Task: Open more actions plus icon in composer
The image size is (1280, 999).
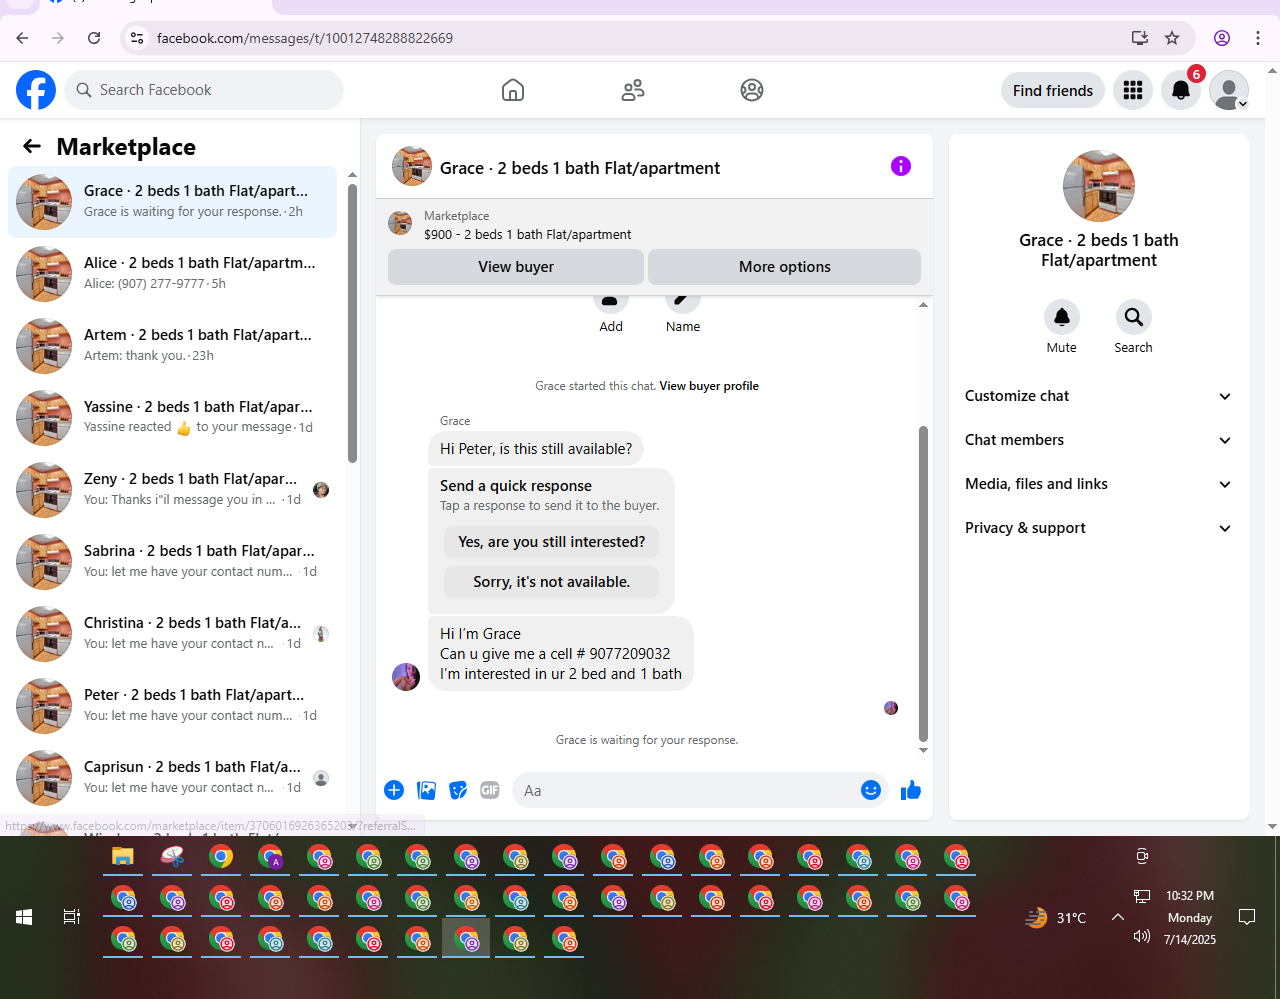Action: pyautogui.click(x=394, y=790)
